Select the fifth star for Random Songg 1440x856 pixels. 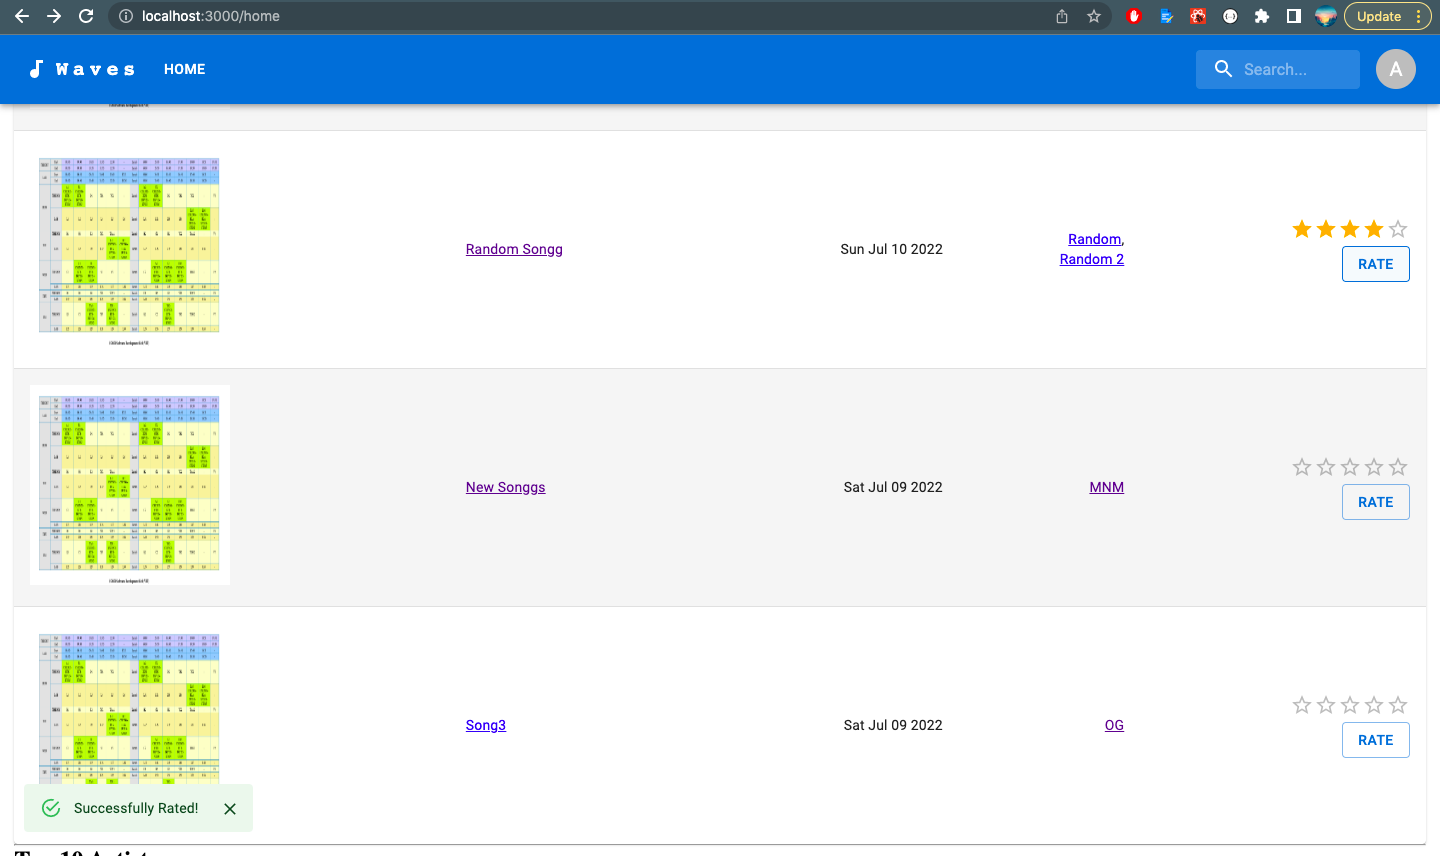click(1397, 229)
